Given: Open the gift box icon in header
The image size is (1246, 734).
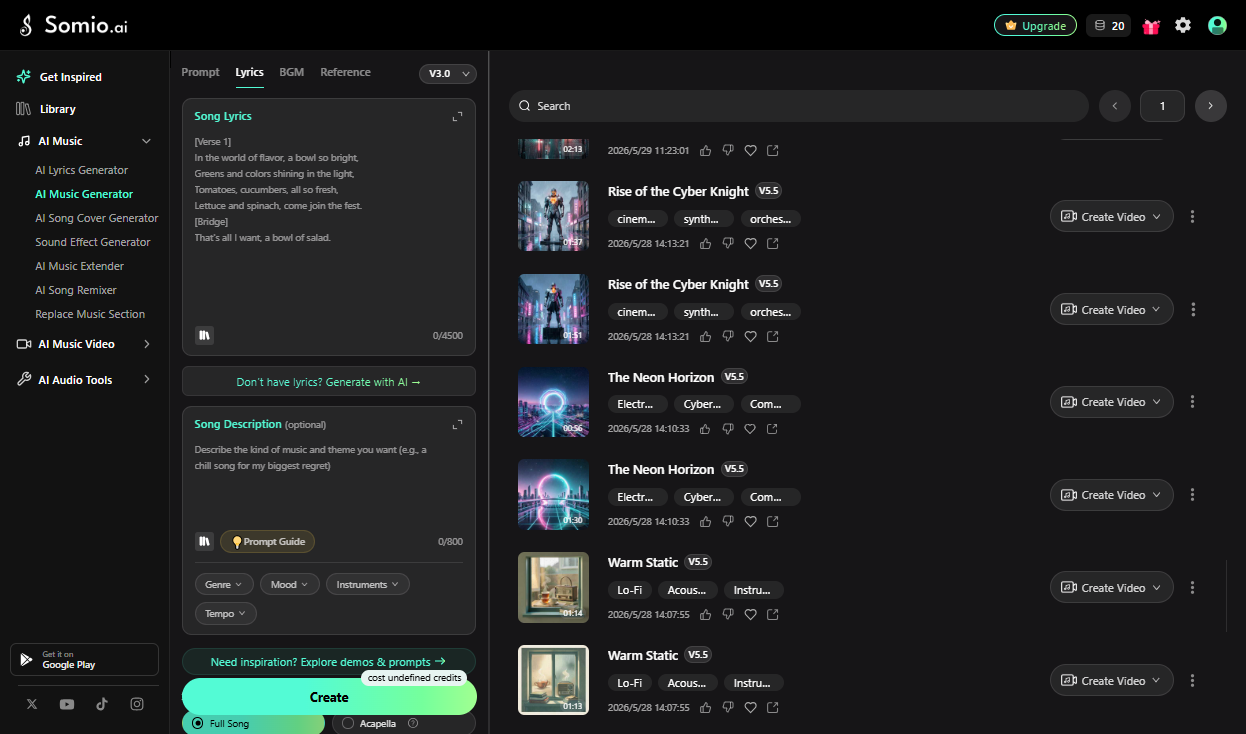Looking at the screenshot, I should pyautogui.click(x=1151, y=26).
